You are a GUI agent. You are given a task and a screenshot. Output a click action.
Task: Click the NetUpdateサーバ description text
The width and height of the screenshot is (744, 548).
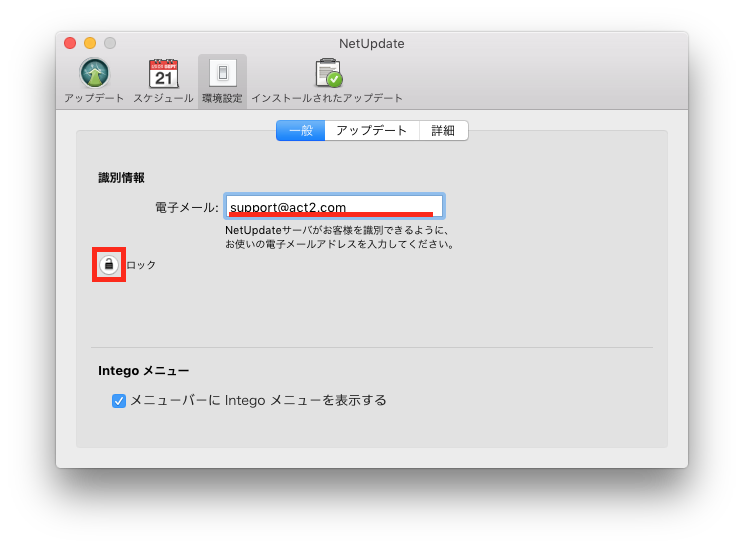(x=339, y=237)
